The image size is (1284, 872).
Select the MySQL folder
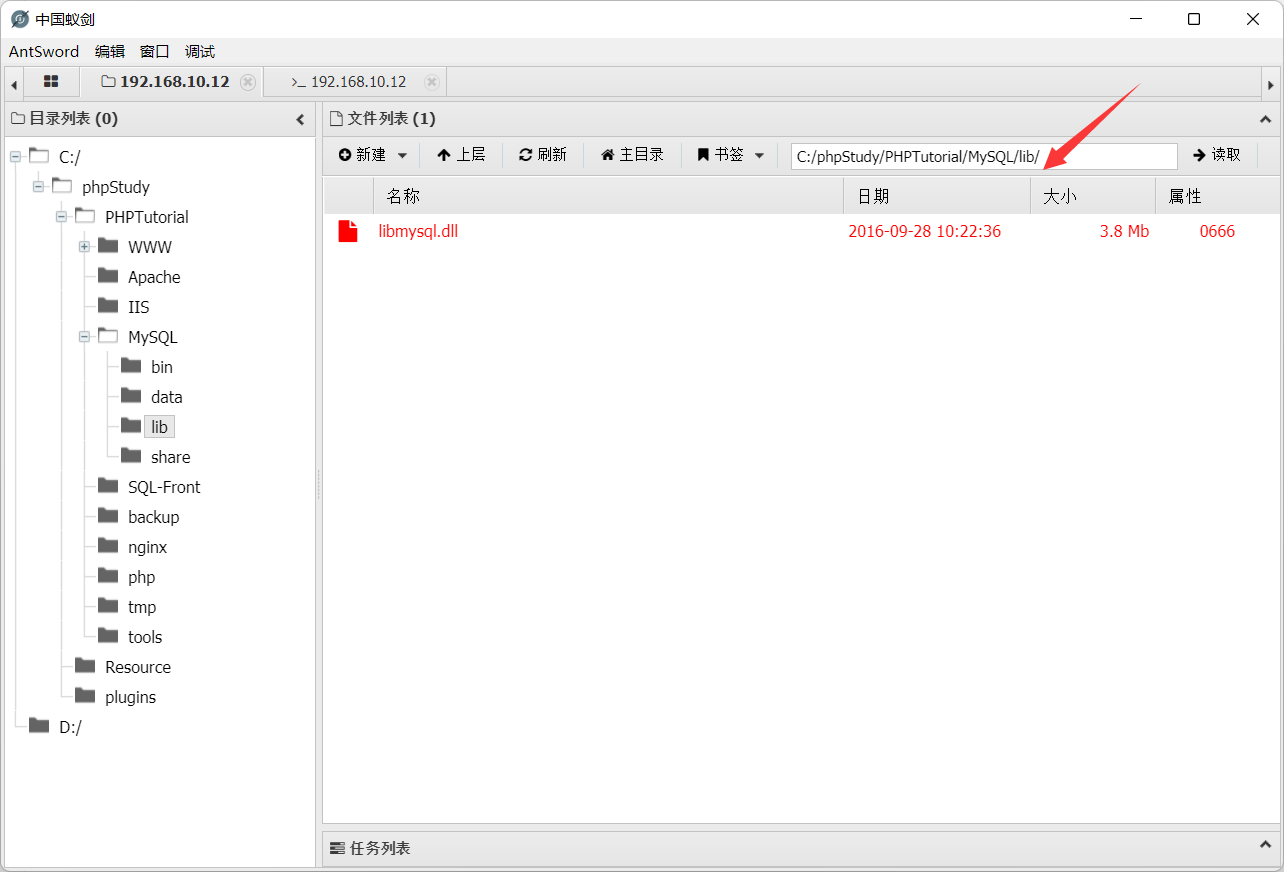click(138, 336)
